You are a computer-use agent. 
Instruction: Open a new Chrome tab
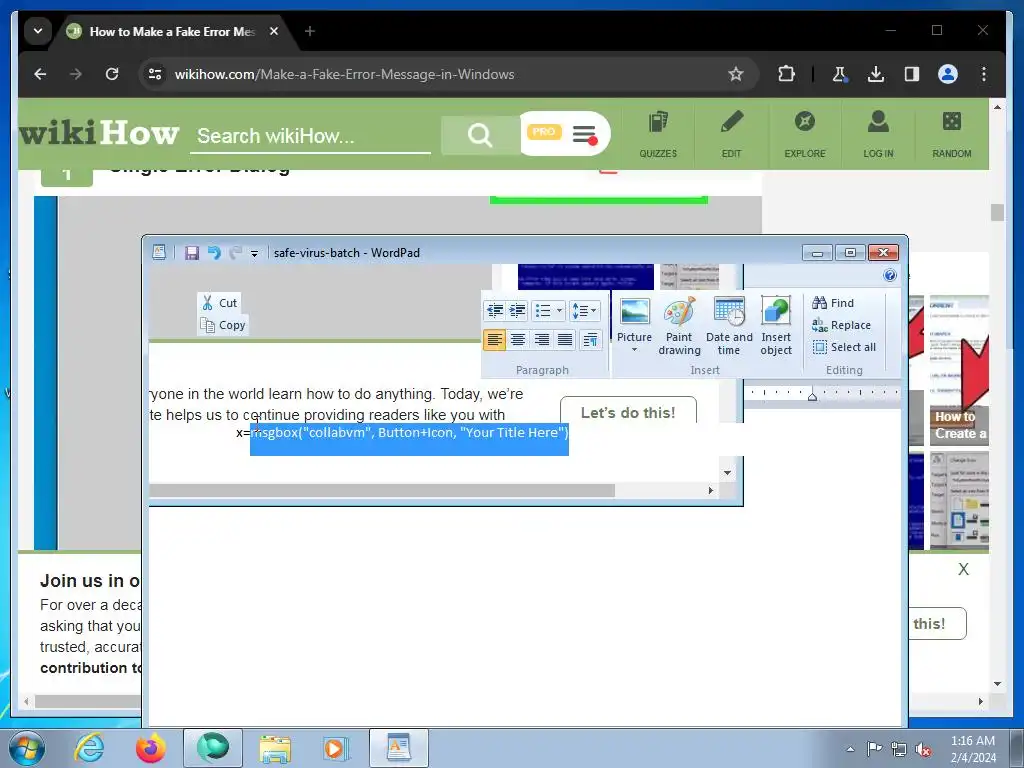[310, 31]
